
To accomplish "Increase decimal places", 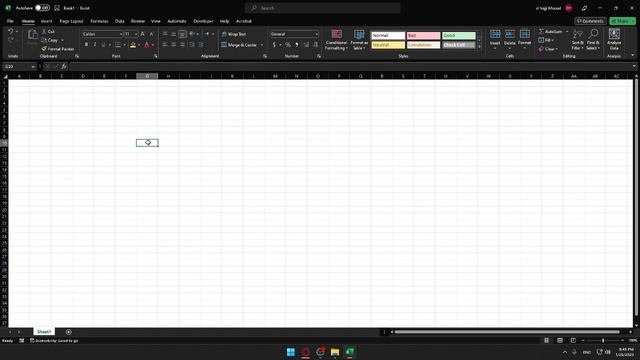I will pyautogui.click(x=306, y=45).
